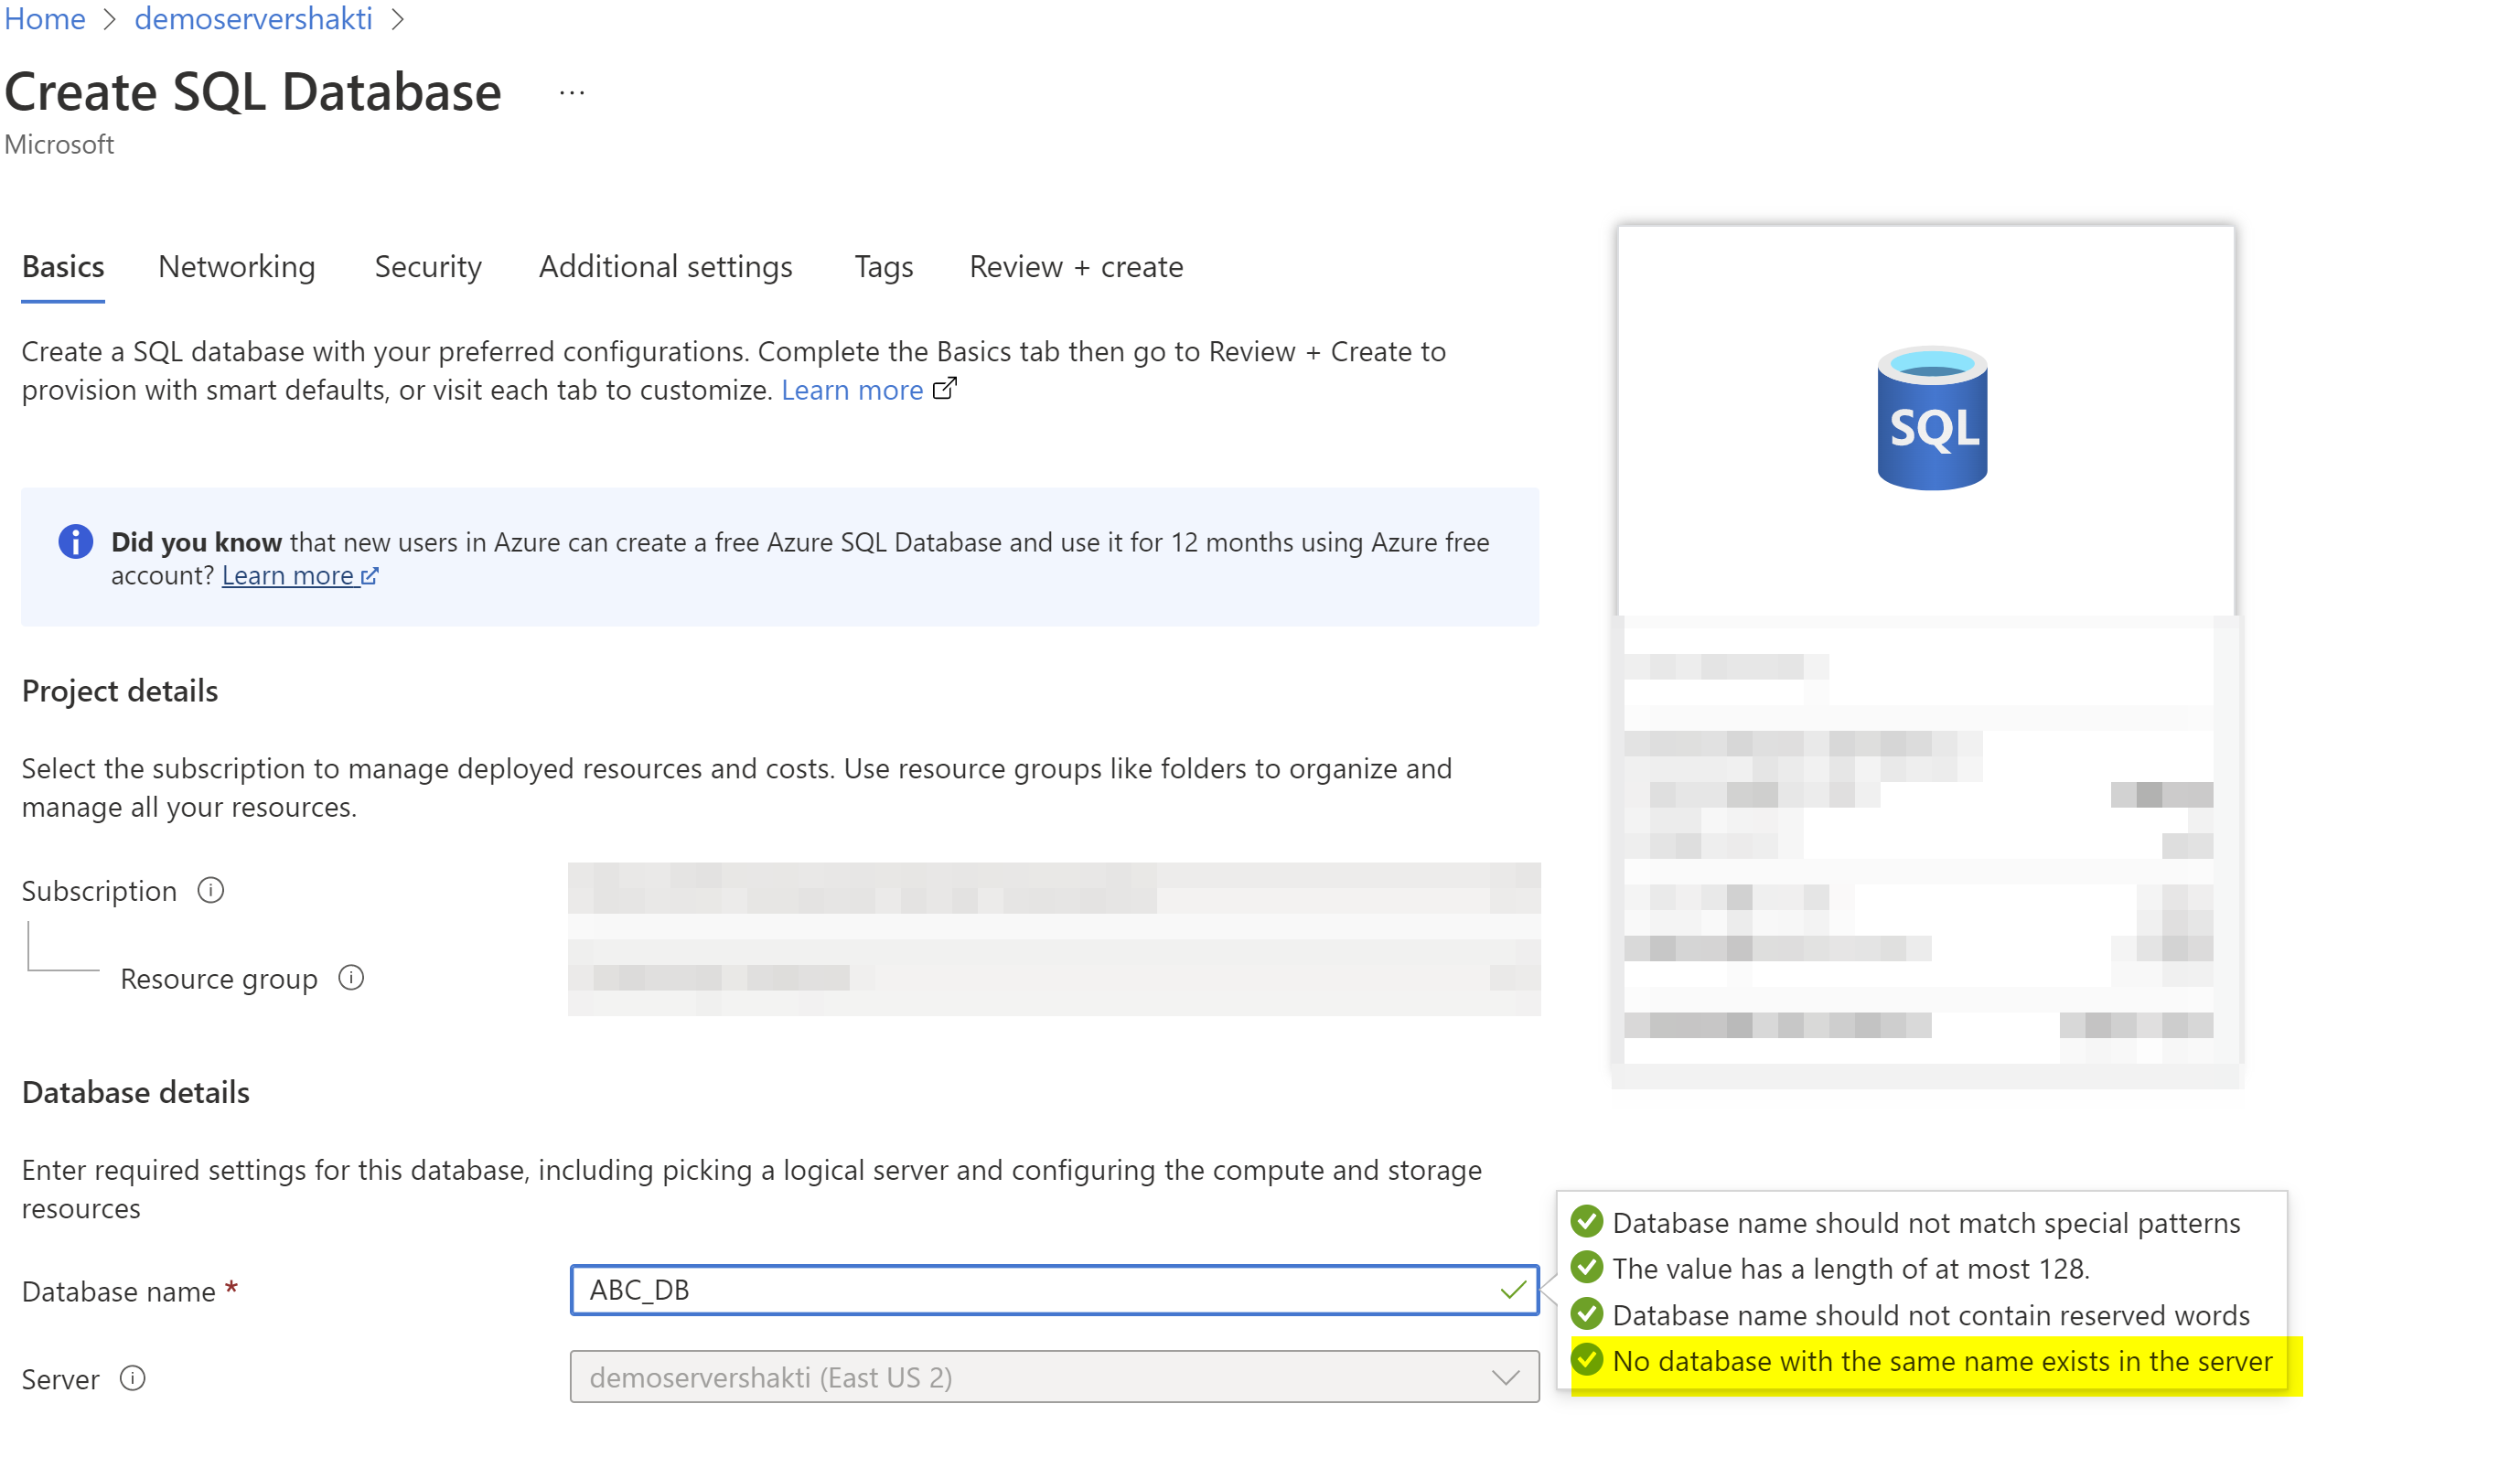The height and width of the screenshot is (1468, 2520).
Task: Click the Server label text
Action: (x=61, y=1380)
